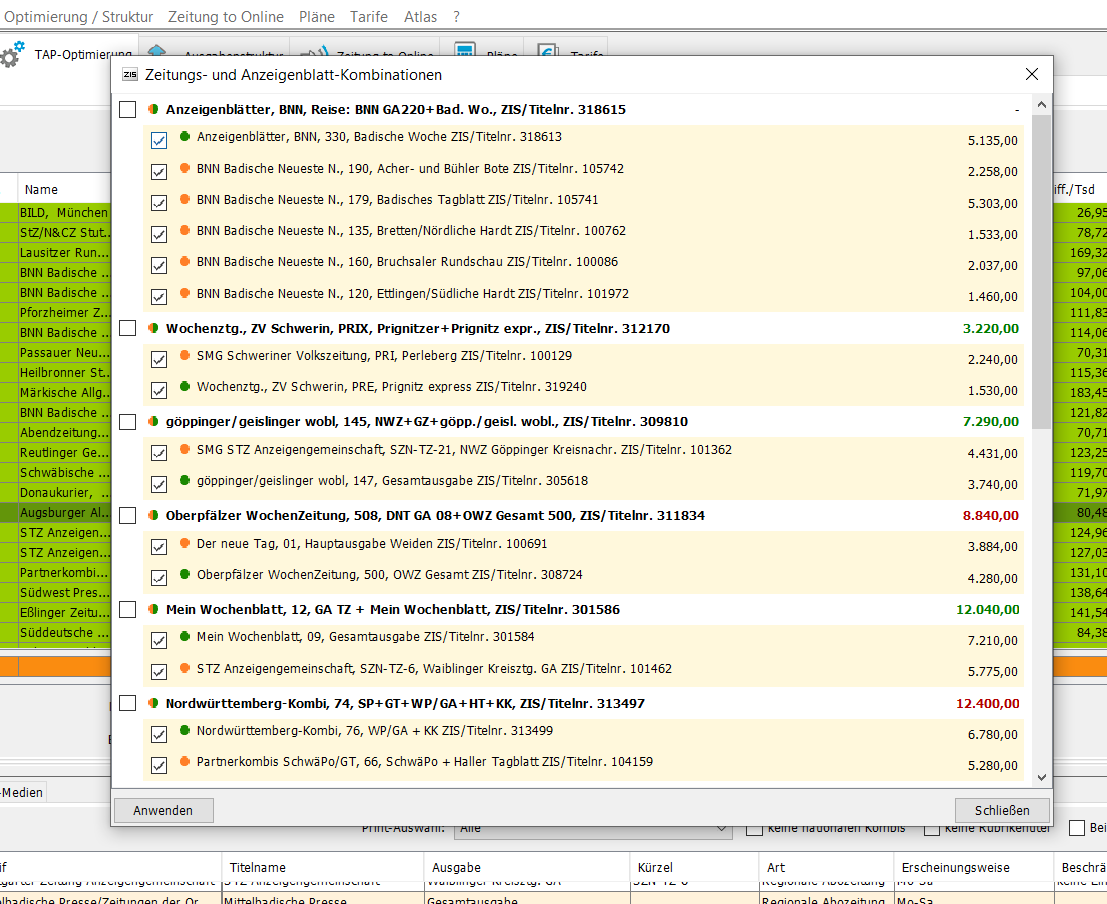Screen dimensions: 1107x904
Task: Uncheck the Badische Woche 318613 checkbox
Action: click(159, 141)
